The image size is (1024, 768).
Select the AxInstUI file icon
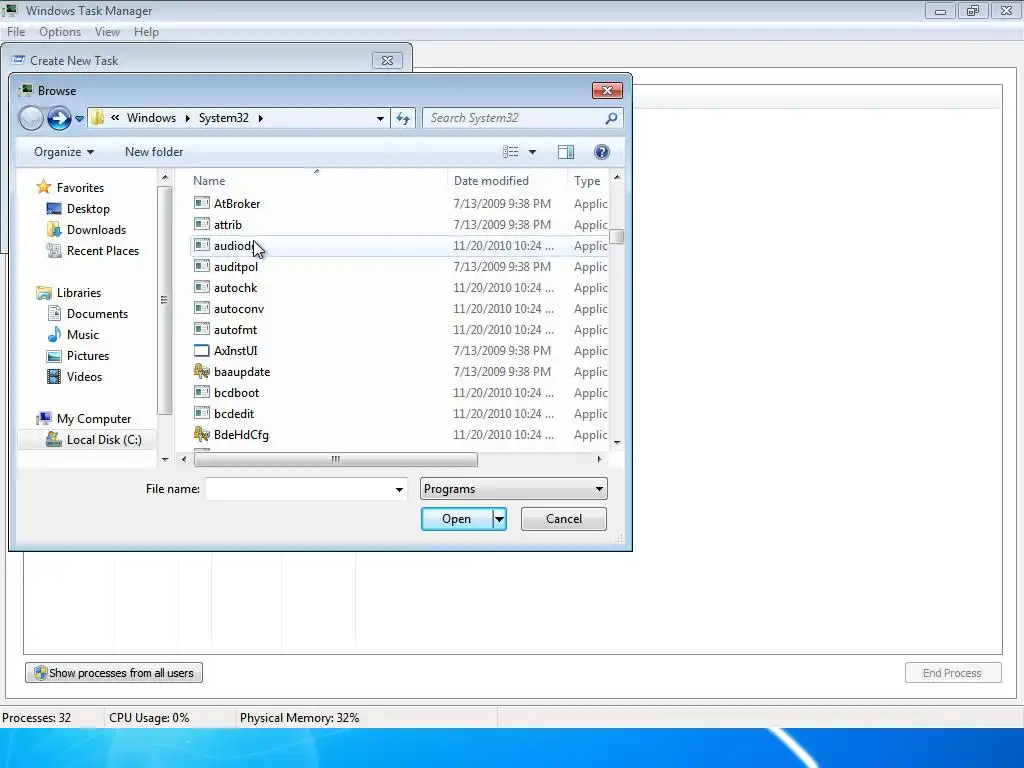[x=202, y=351]
